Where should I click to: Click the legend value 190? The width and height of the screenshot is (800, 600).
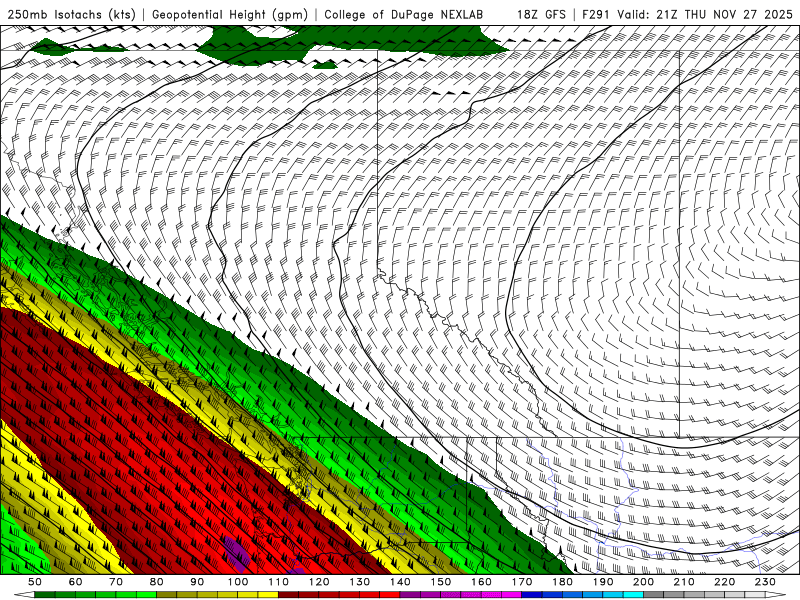pyautogui.click(x=603, y=582)
